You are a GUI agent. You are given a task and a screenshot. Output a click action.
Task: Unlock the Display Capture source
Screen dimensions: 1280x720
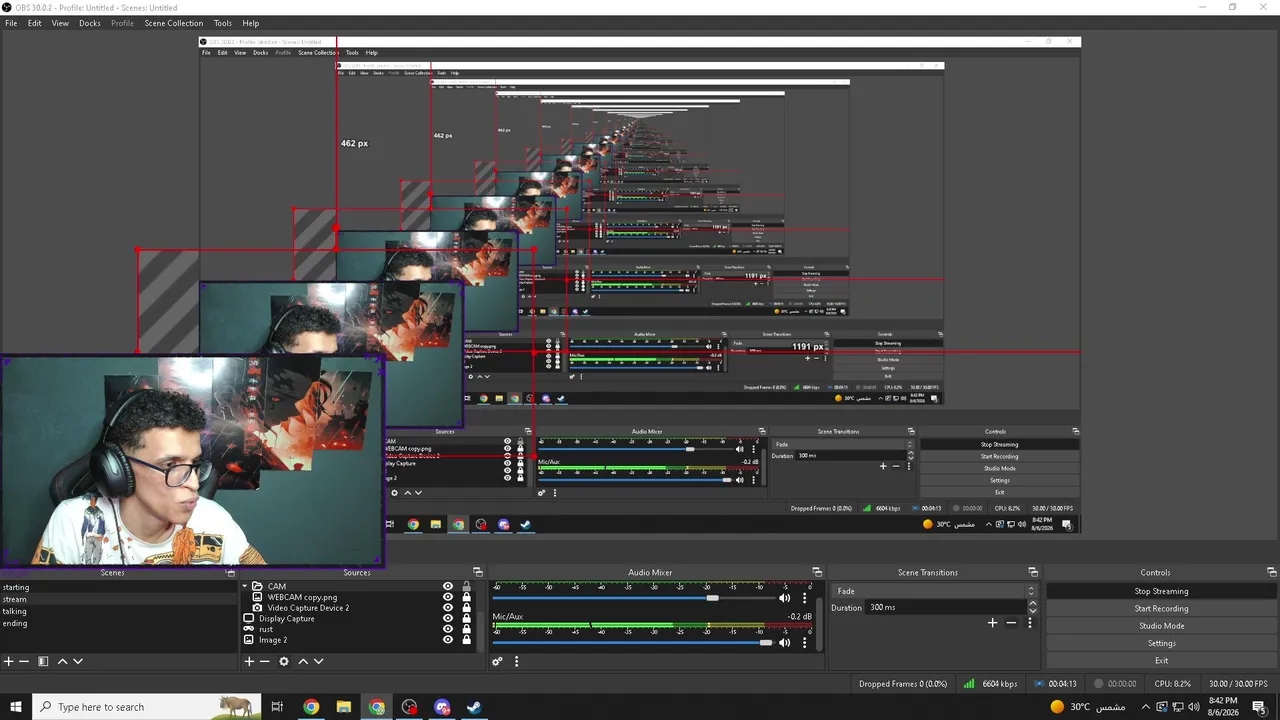pyautogui.click(x=466, y=619)
